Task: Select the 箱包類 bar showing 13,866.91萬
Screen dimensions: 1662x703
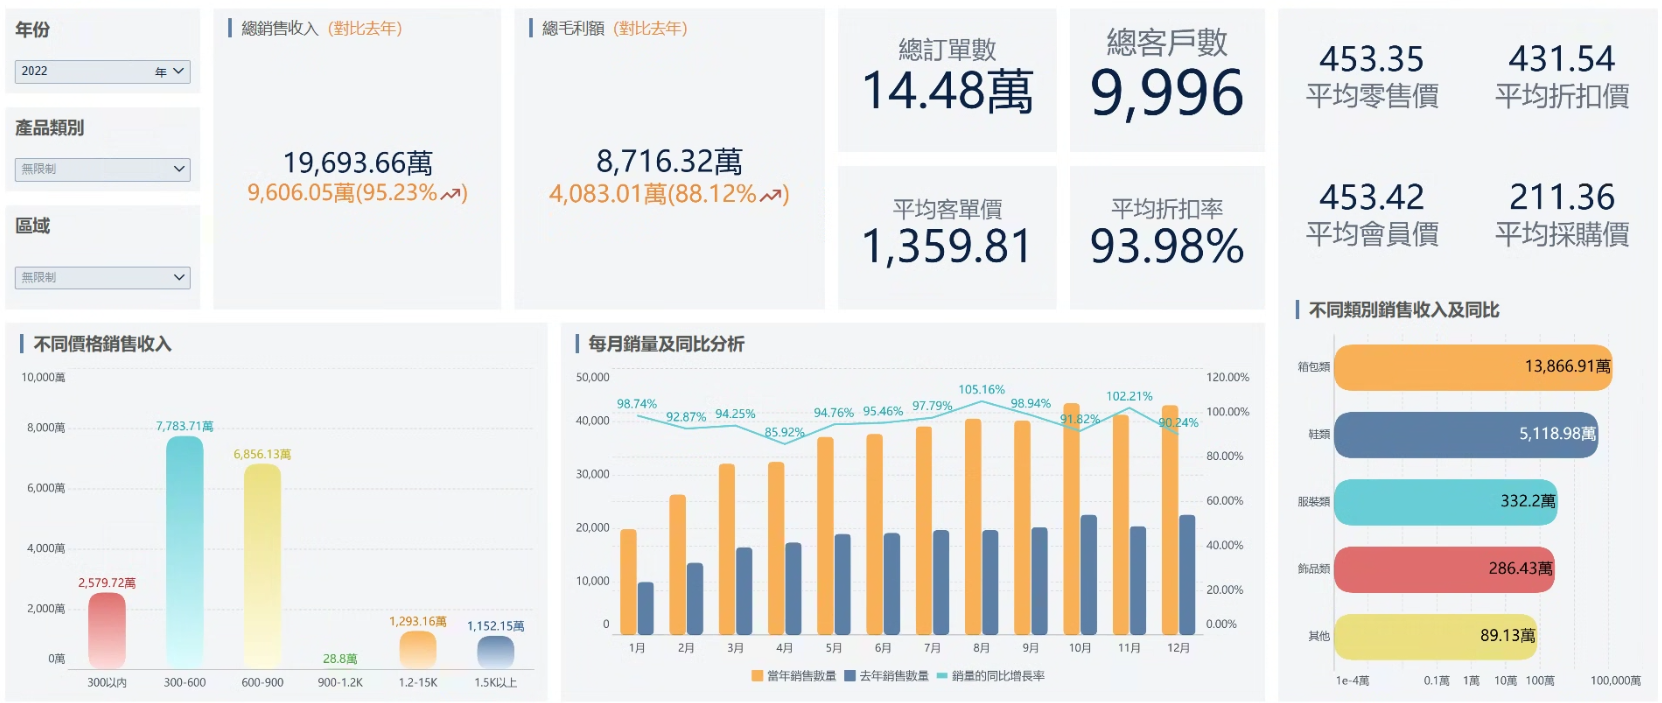Action: click(1472, 367)
